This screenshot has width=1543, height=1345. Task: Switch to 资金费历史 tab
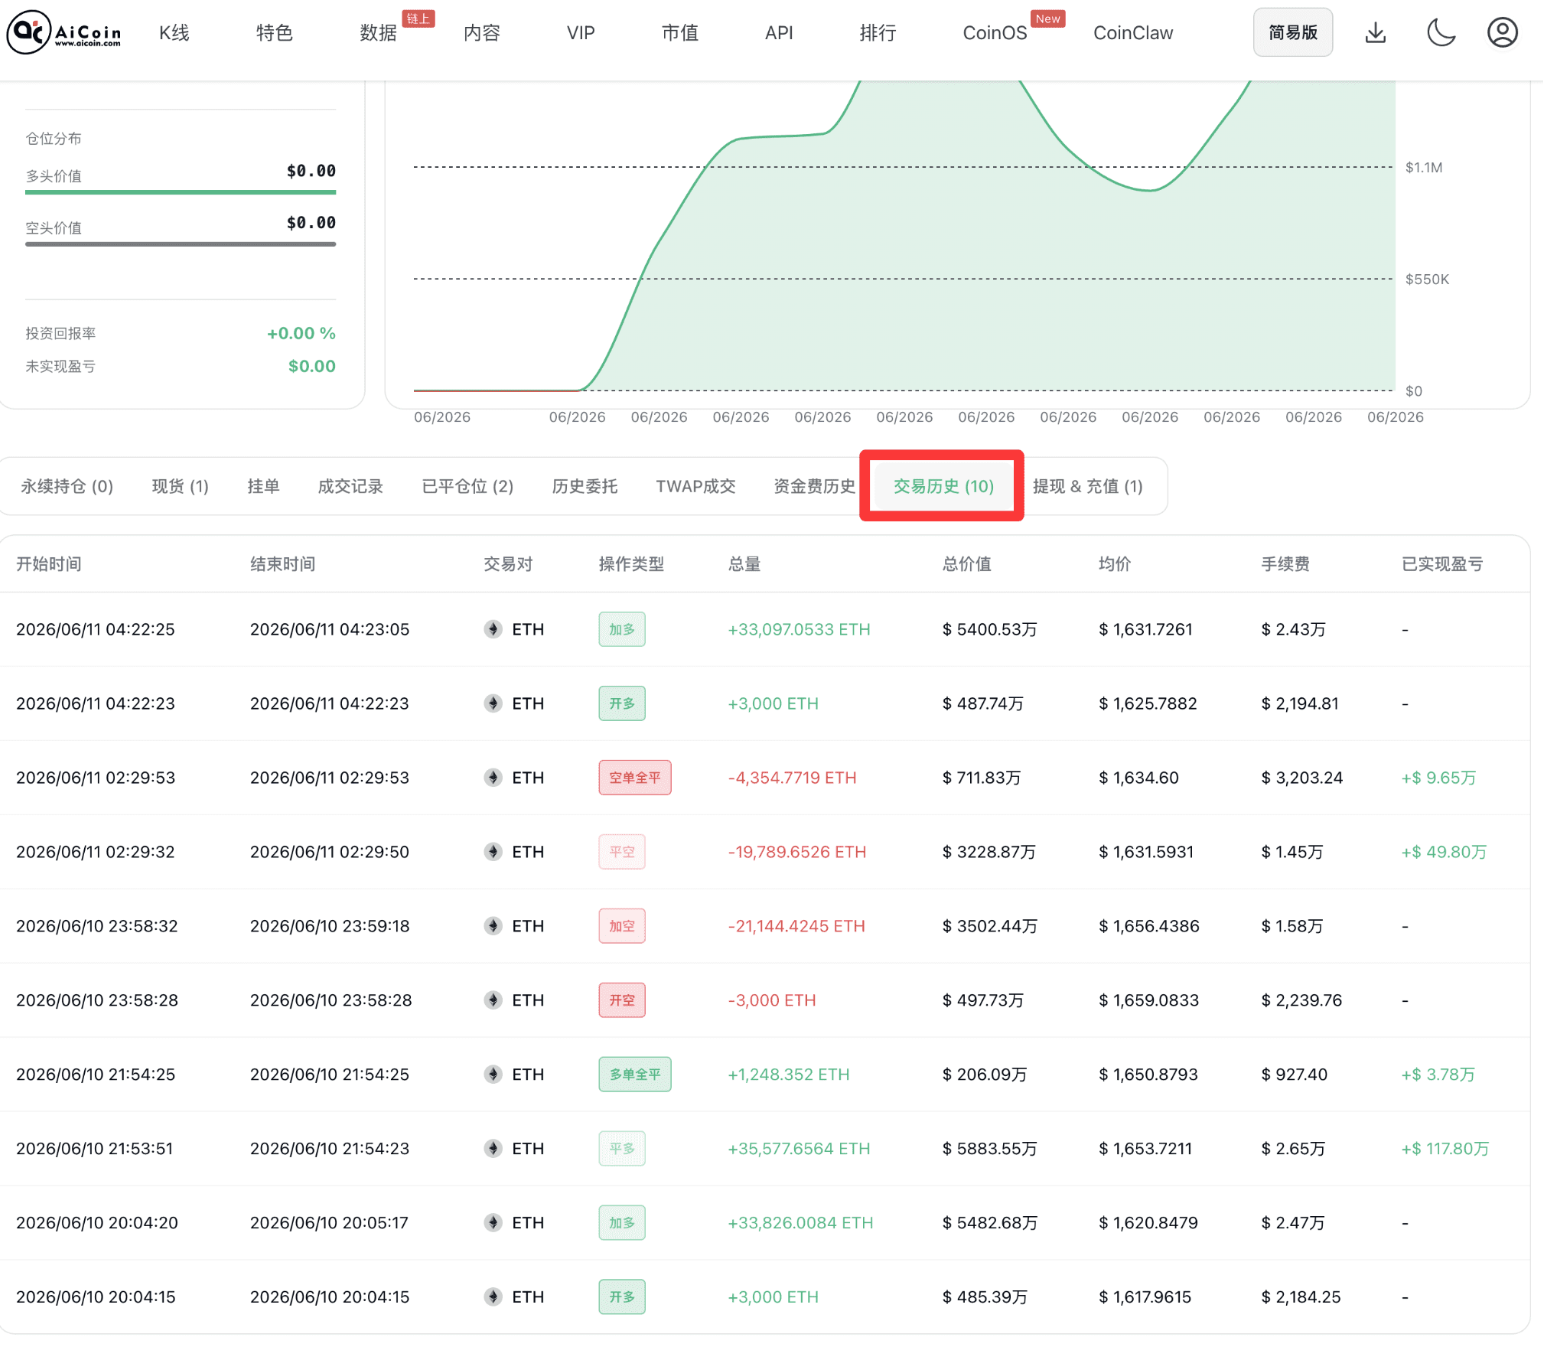(x=814, y=486)
